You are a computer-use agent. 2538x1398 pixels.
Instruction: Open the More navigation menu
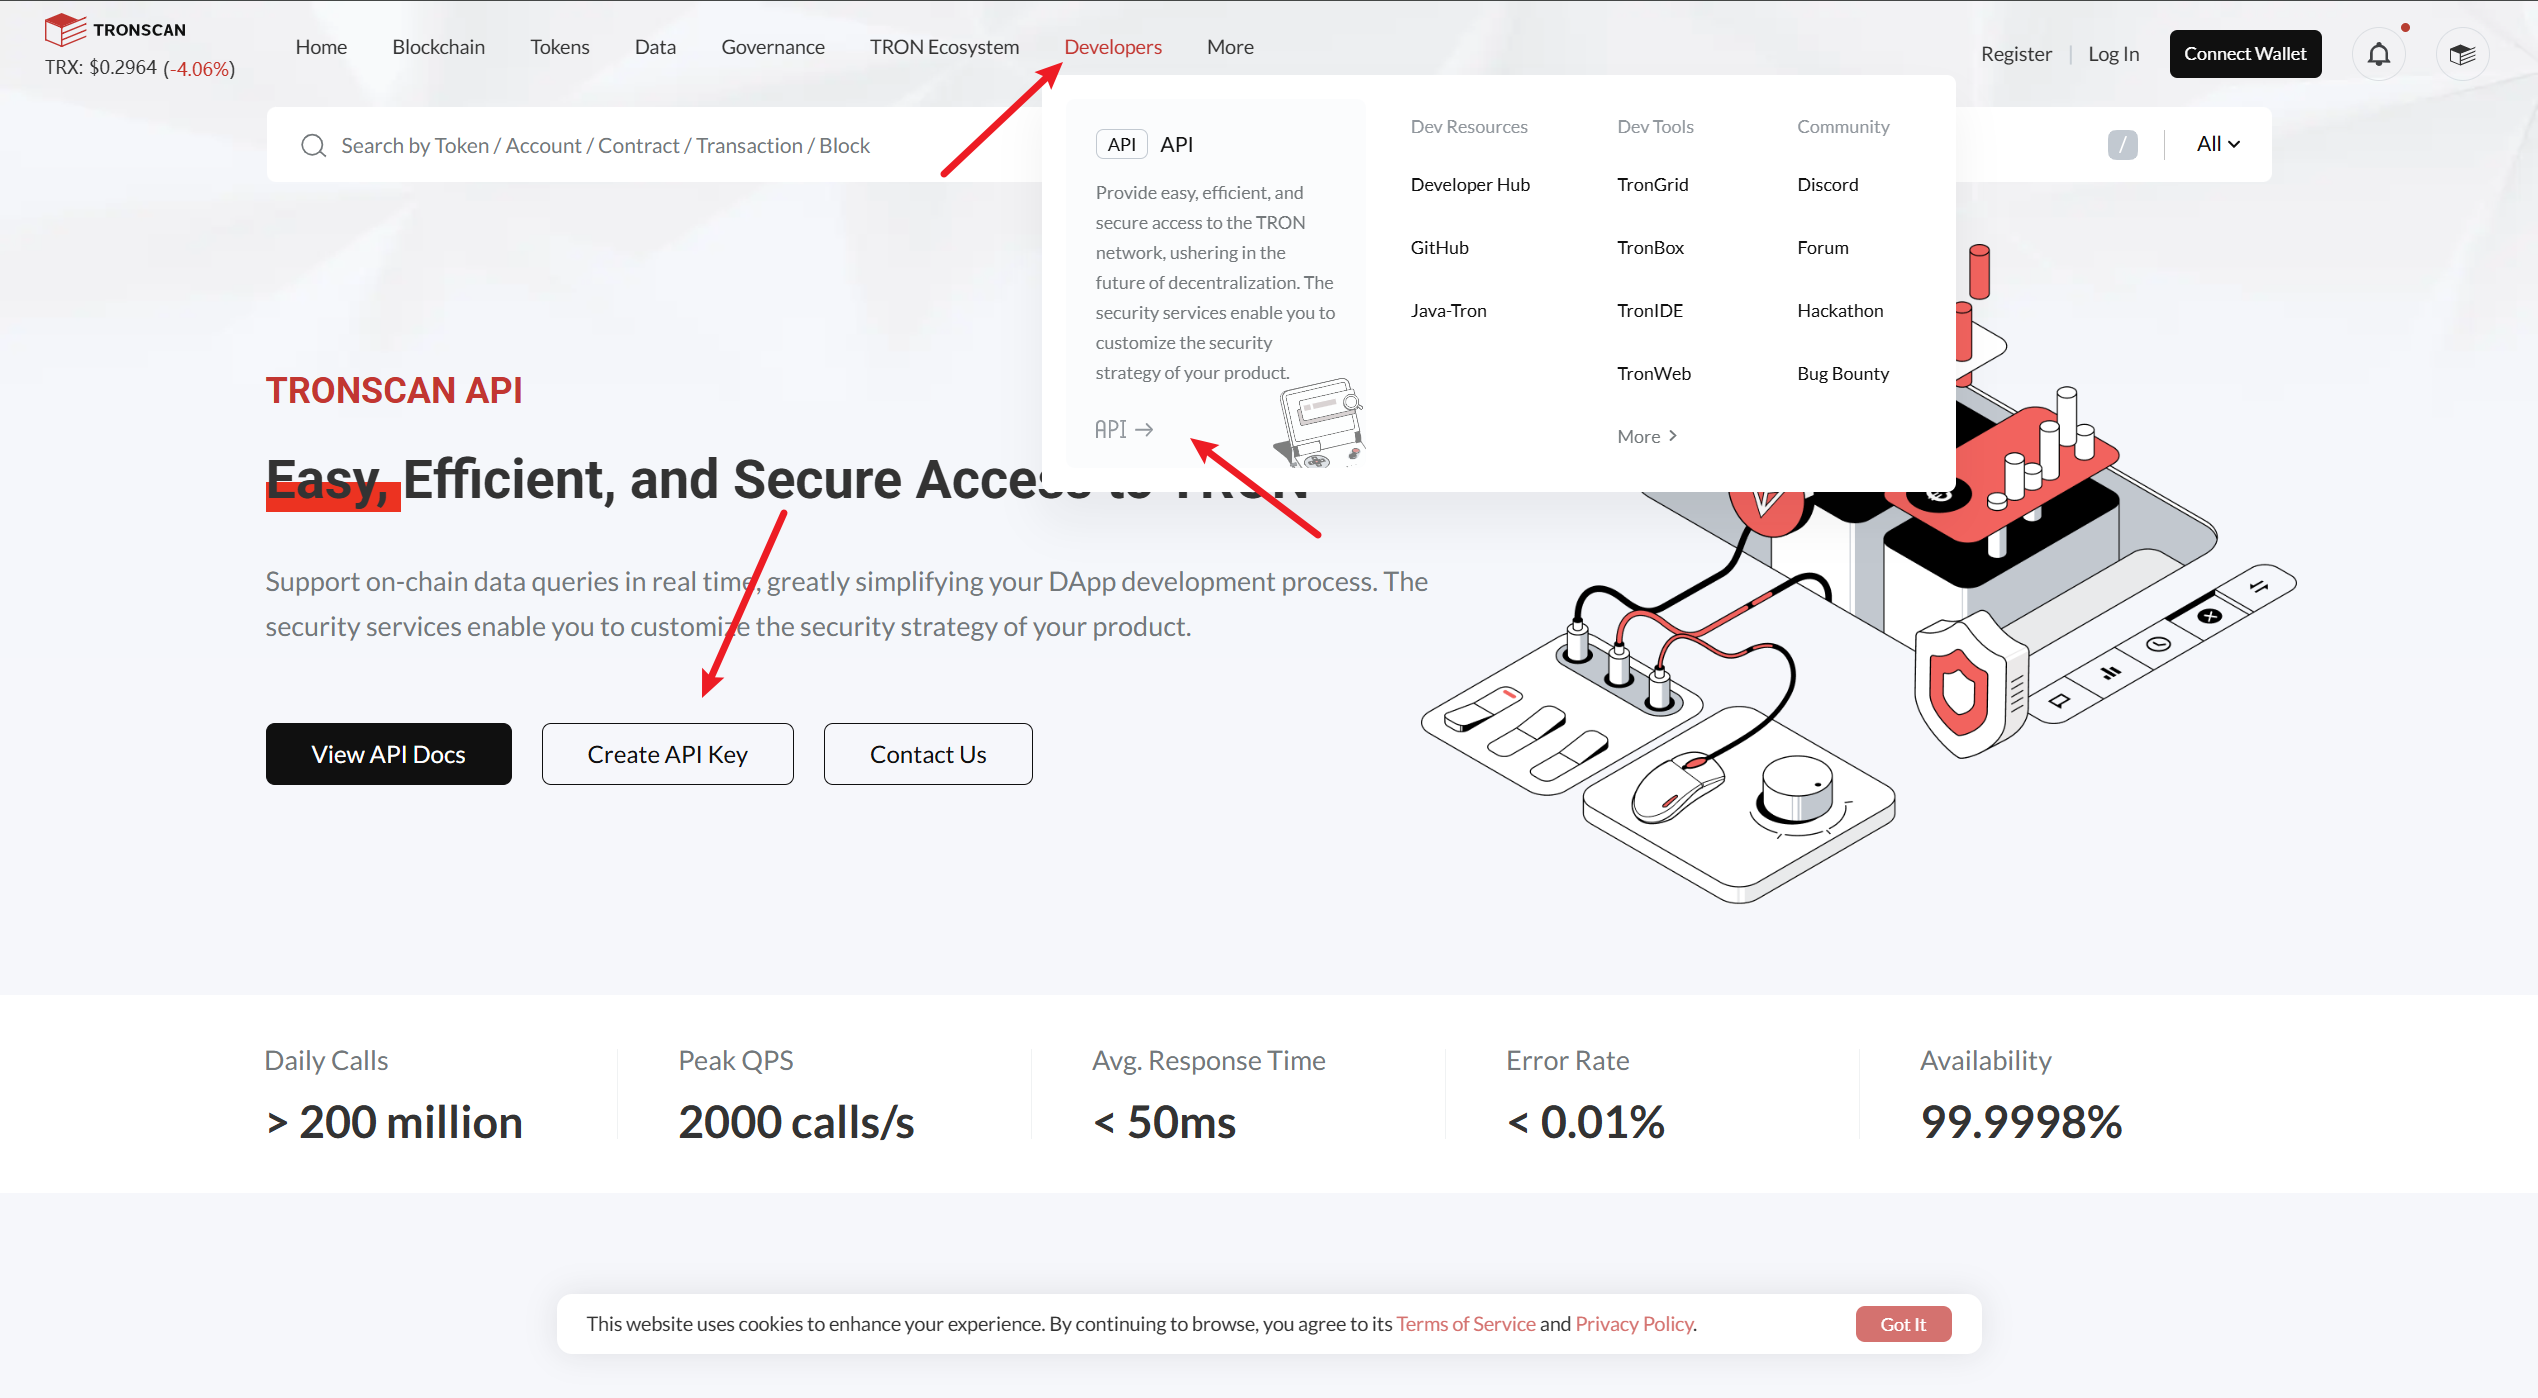tap(1230, 47)
